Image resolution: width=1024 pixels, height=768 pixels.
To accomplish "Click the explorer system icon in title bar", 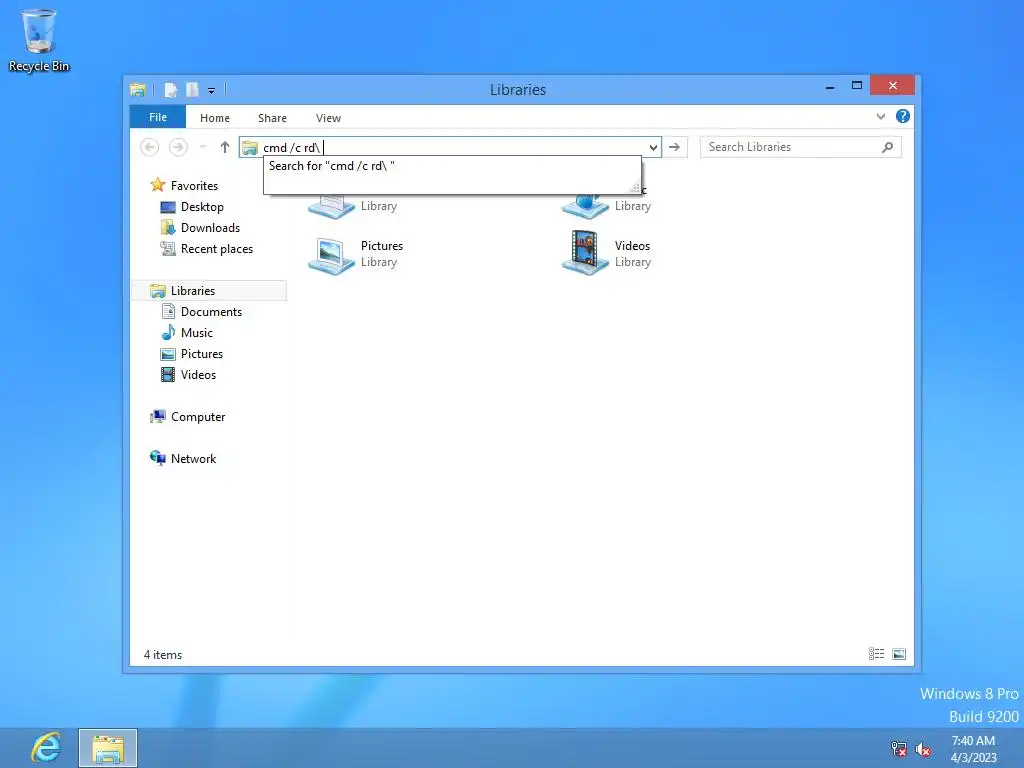I will click(138, 90).
